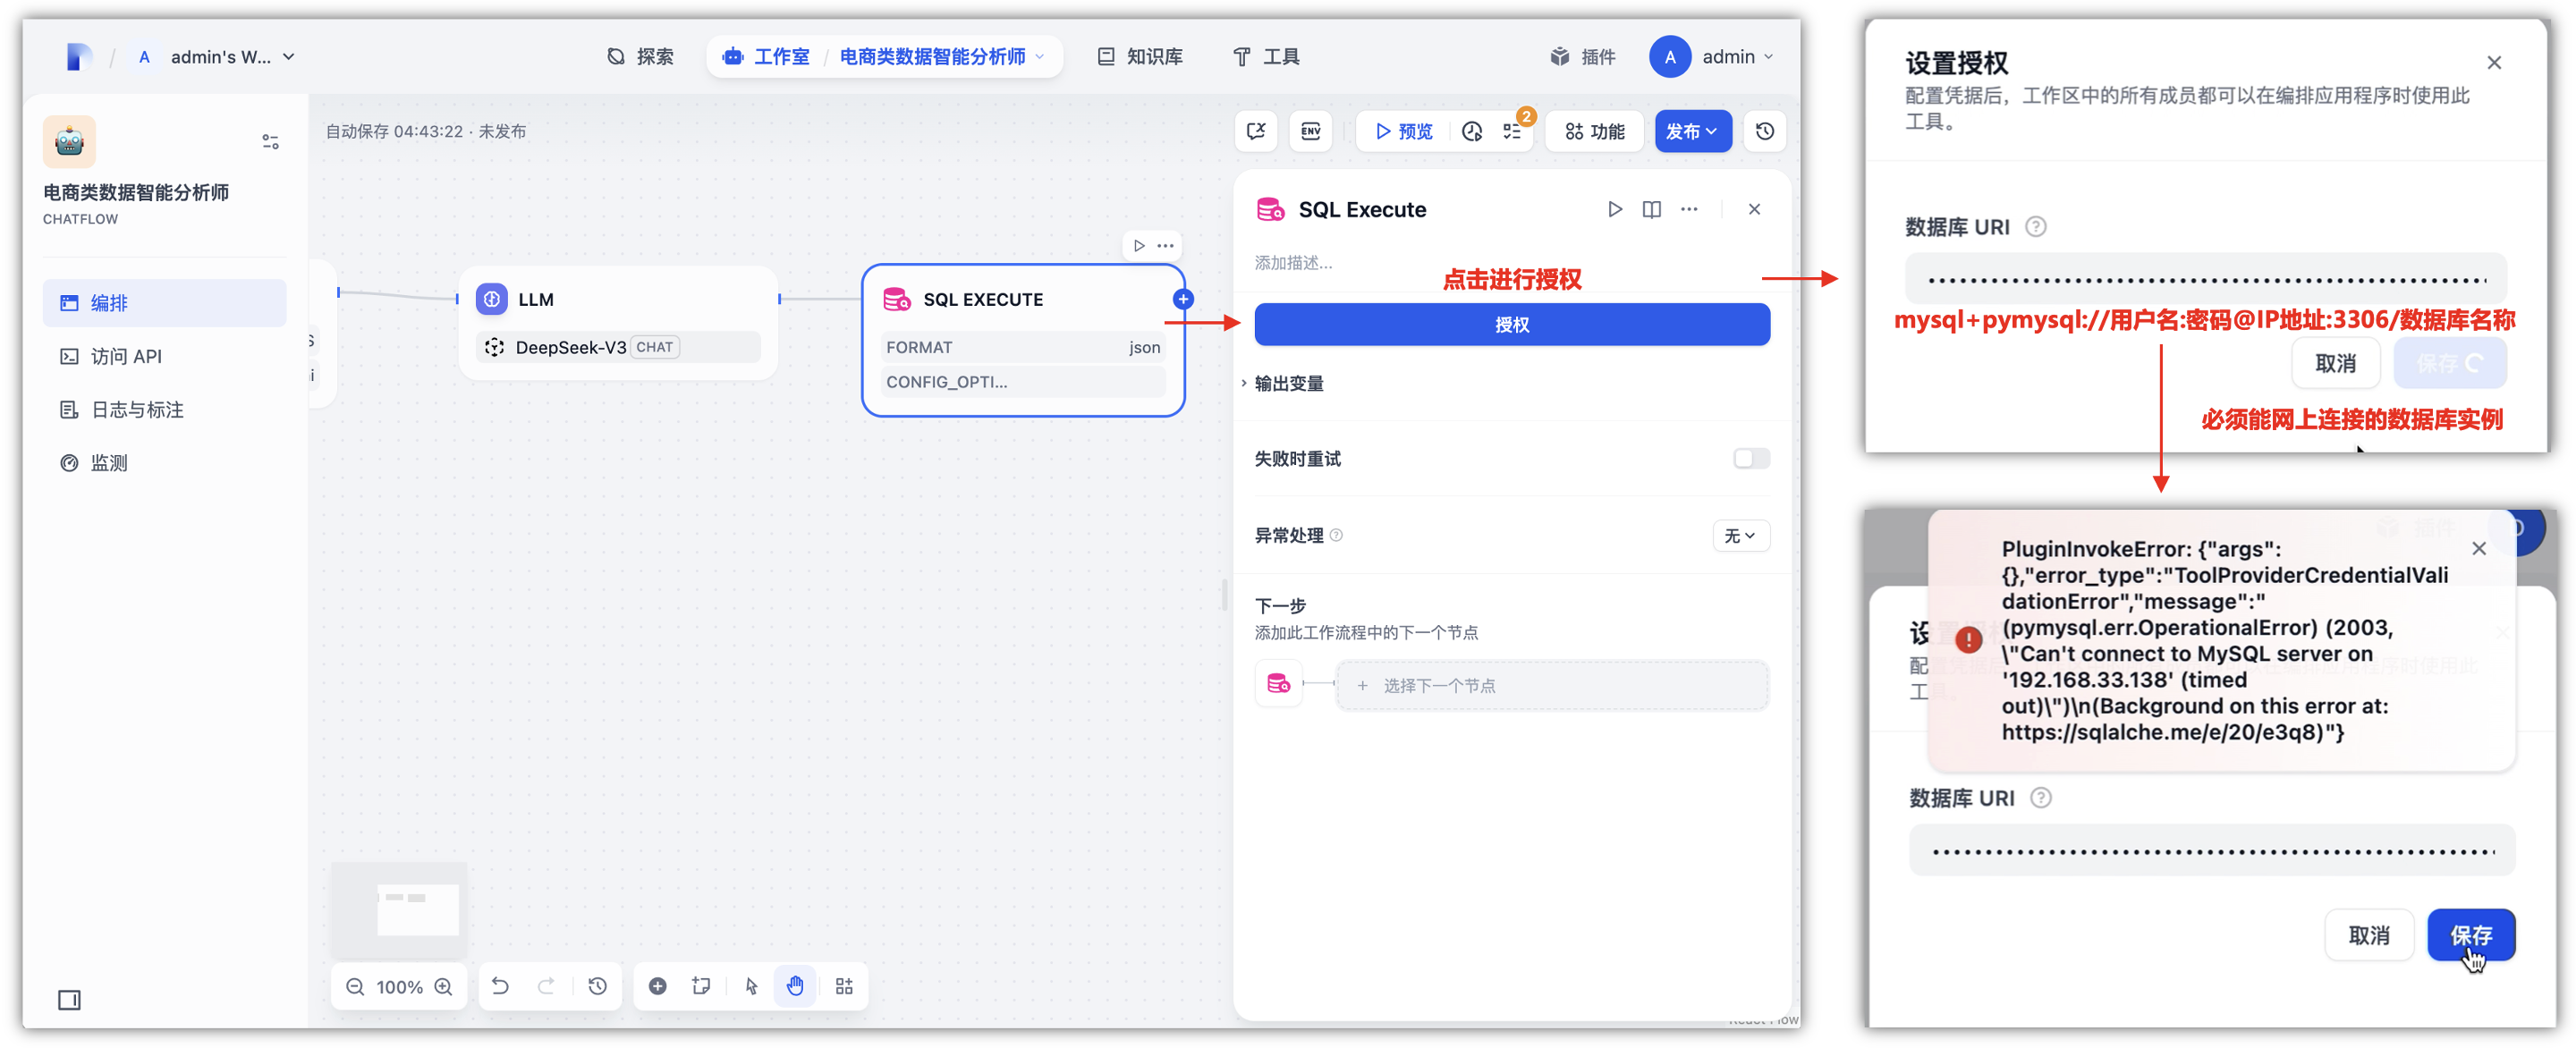Open 日志与标注 in sidebar
The image size is (2576, 1048).
(x=137, y=409)
